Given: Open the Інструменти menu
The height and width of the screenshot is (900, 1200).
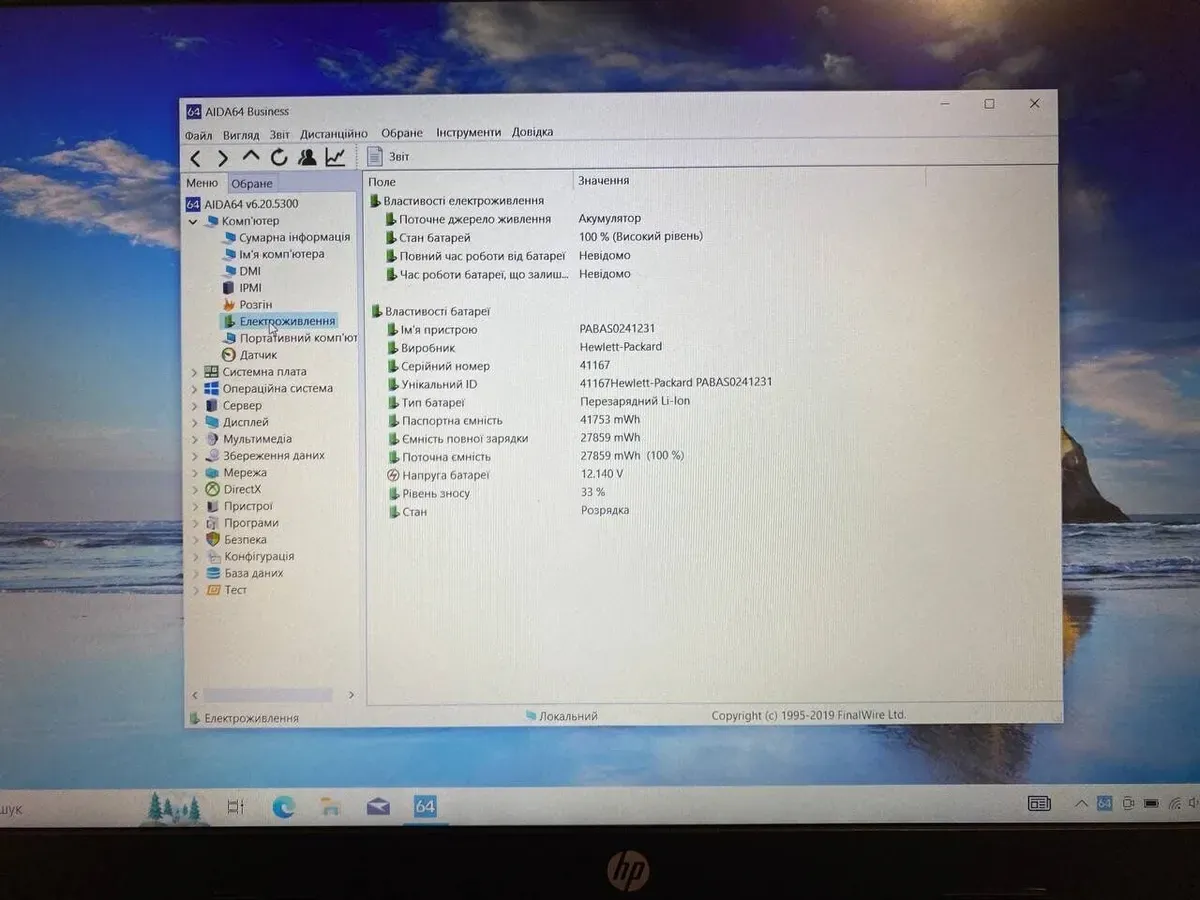Looking at the screenshot, I should pos(468,133).
